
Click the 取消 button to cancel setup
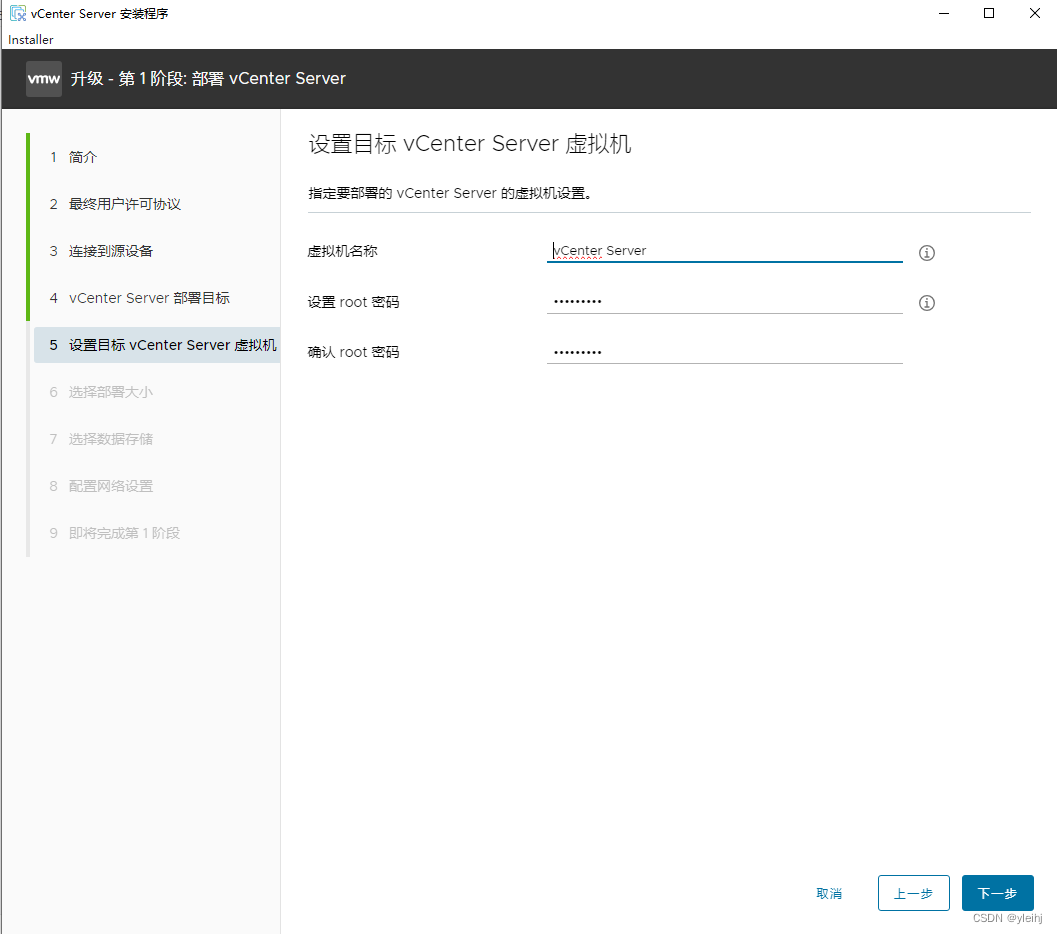(x=829, y=893)
